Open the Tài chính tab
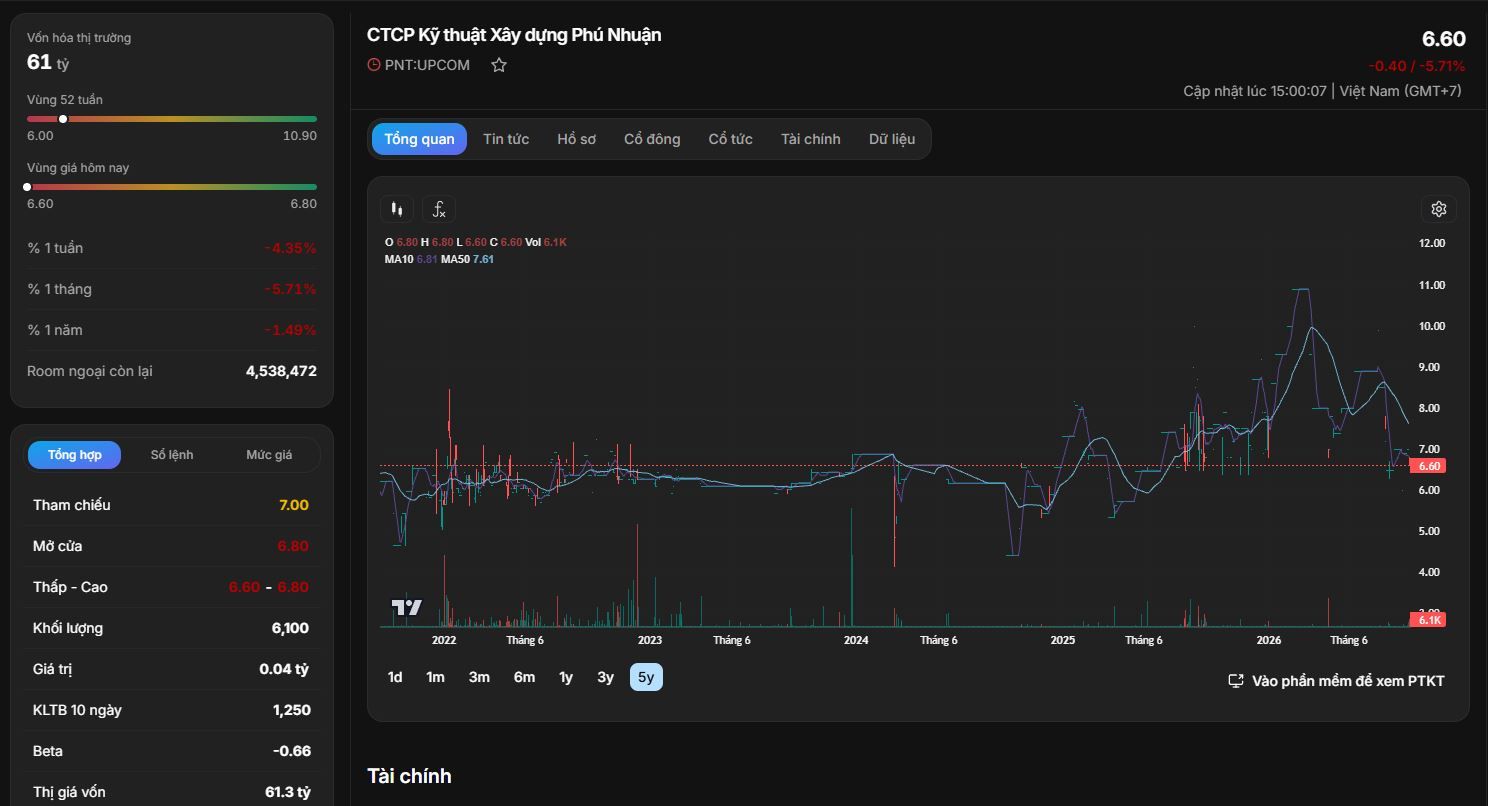 [x=811, y=139]
